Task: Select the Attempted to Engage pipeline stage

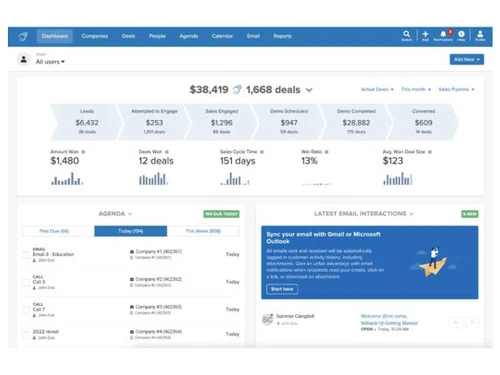Action: pos(154,122)
